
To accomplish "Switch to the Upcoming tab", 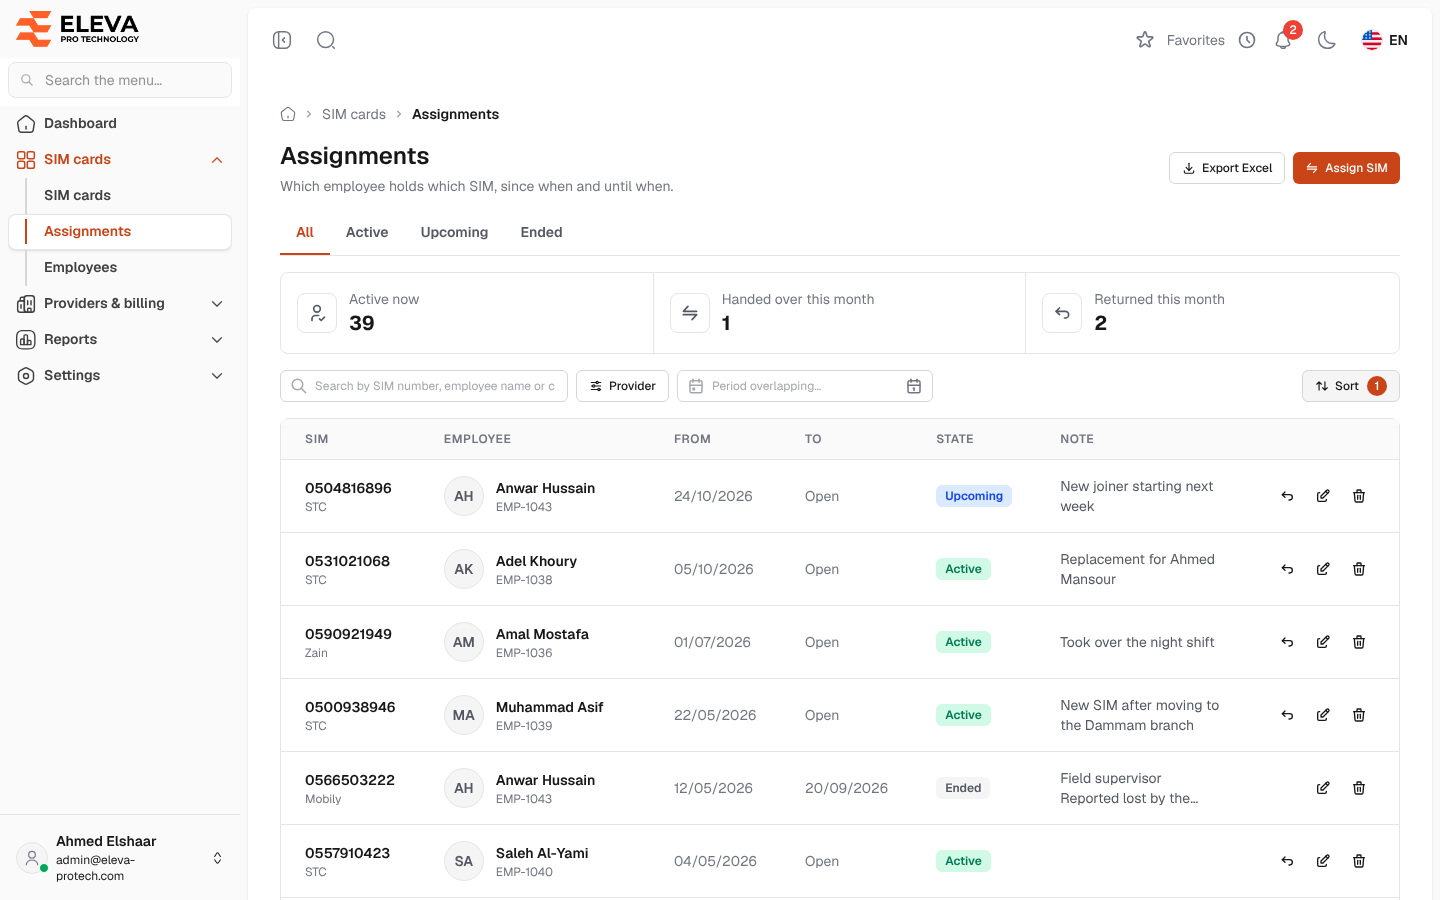I will click(454, 232).
